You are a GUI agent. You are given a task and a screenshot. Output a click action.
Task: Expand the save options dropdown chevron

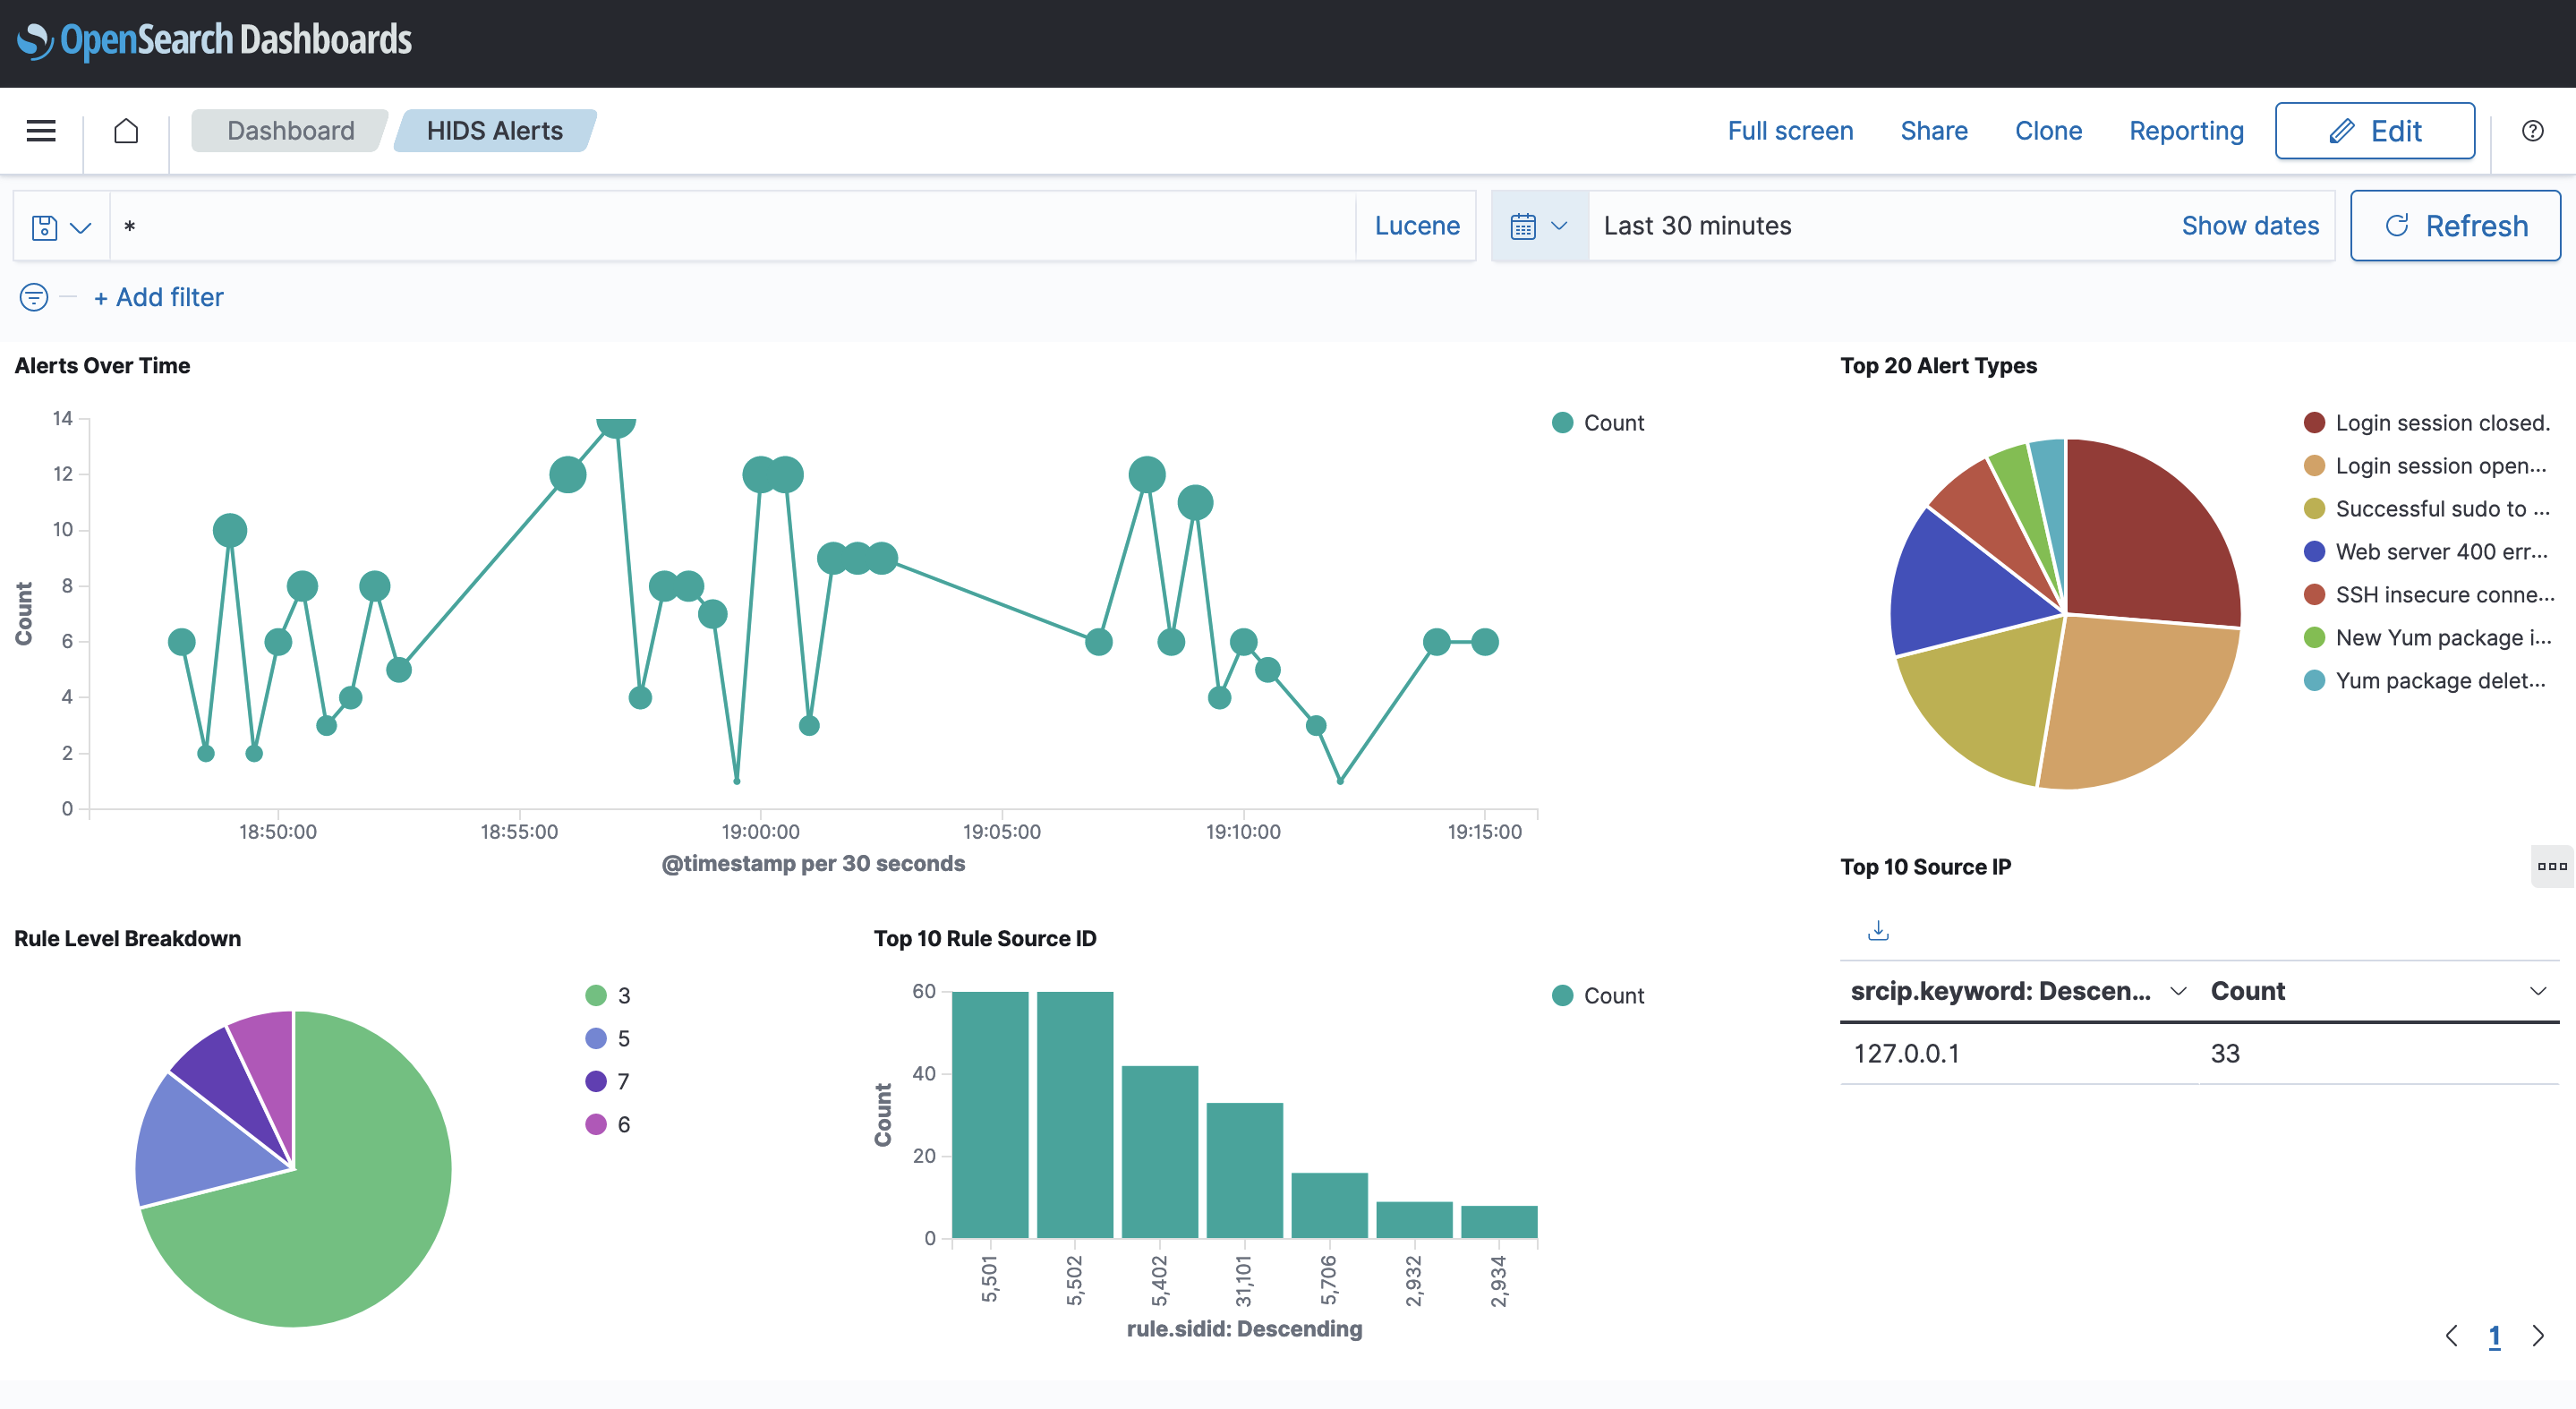click(x=80, y=226)
